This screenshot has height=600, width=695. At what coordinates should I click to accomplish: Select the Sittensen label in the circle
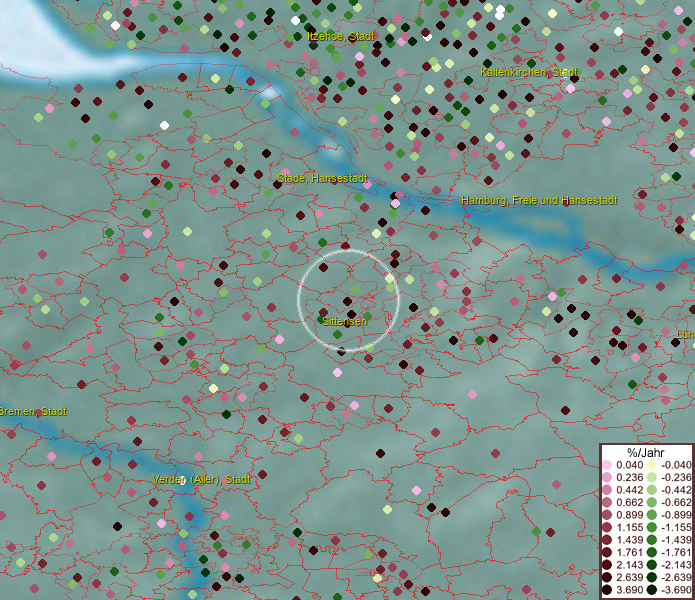click(x=344, y=321)
